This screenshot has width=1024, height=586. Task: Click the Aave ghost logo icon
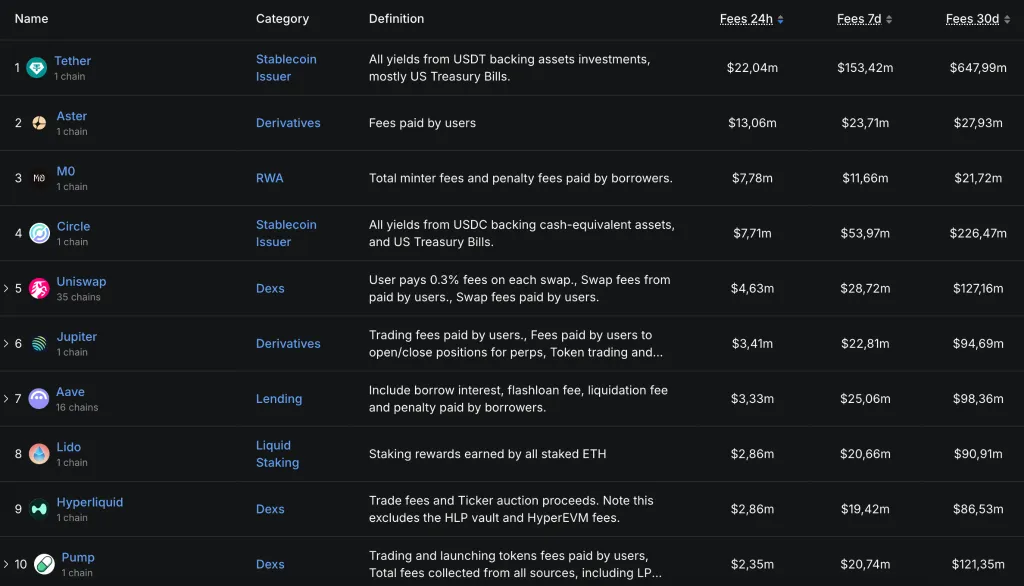point(39,399)
